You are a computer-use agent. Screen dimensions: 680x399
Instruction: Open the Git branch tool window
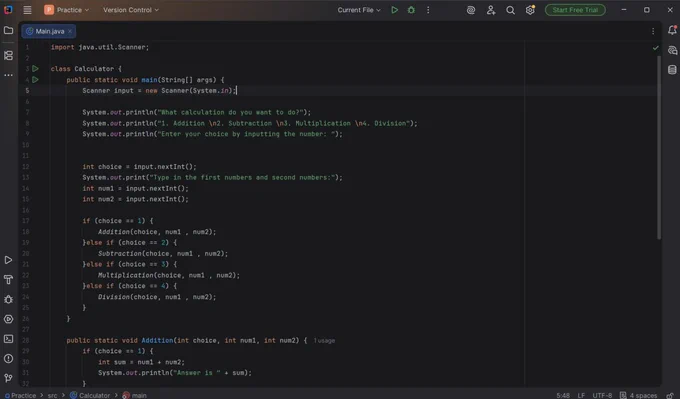(x=8, y=378)
